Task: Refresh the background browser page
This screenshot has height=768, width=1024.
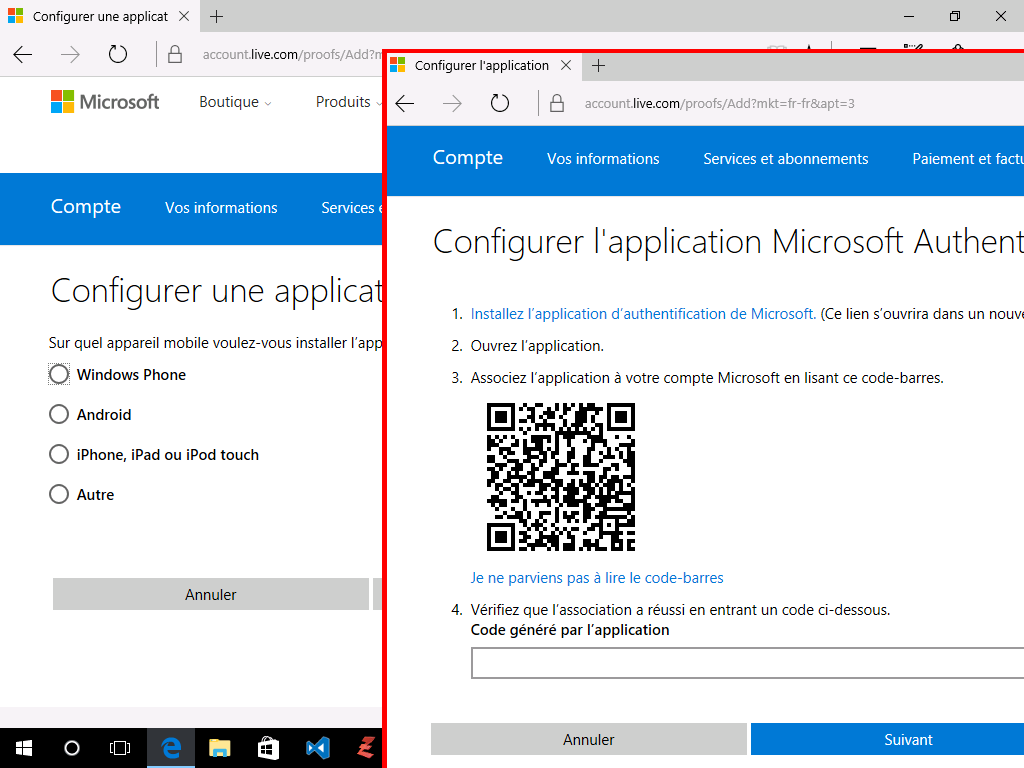Action: click(118, 54)
